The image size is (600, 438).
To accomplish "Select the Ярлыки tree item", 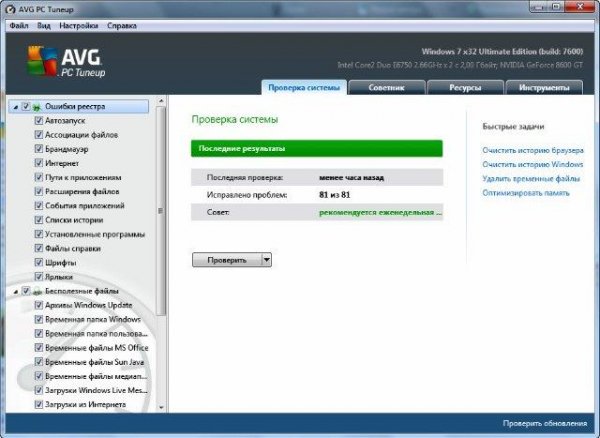I will [59, 277].
